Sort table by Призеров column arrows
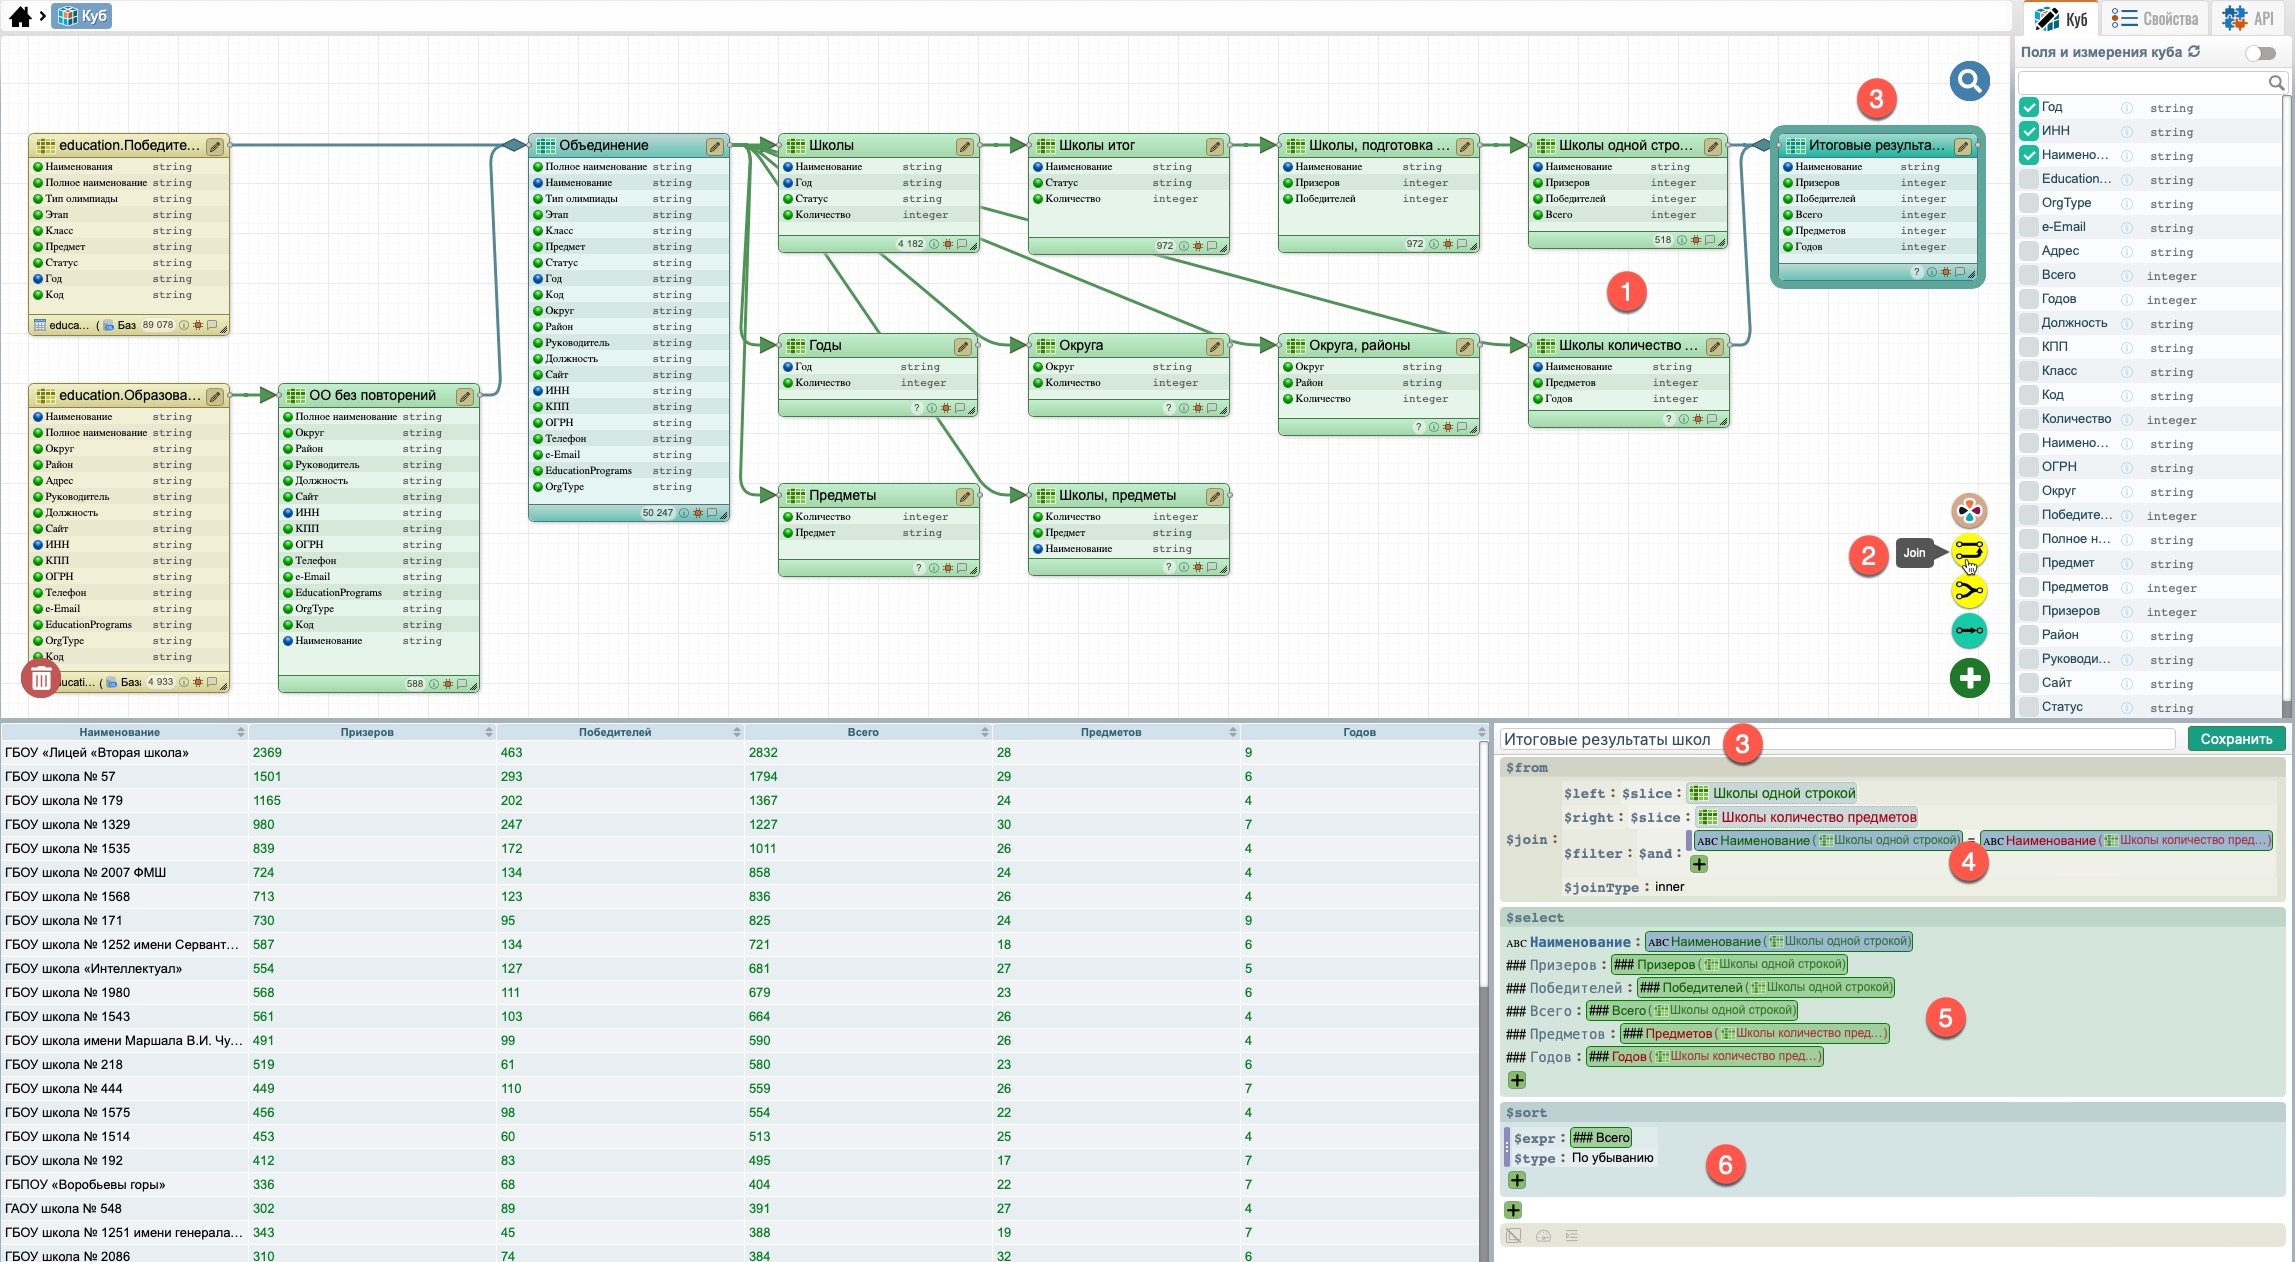 coord(488,733)
